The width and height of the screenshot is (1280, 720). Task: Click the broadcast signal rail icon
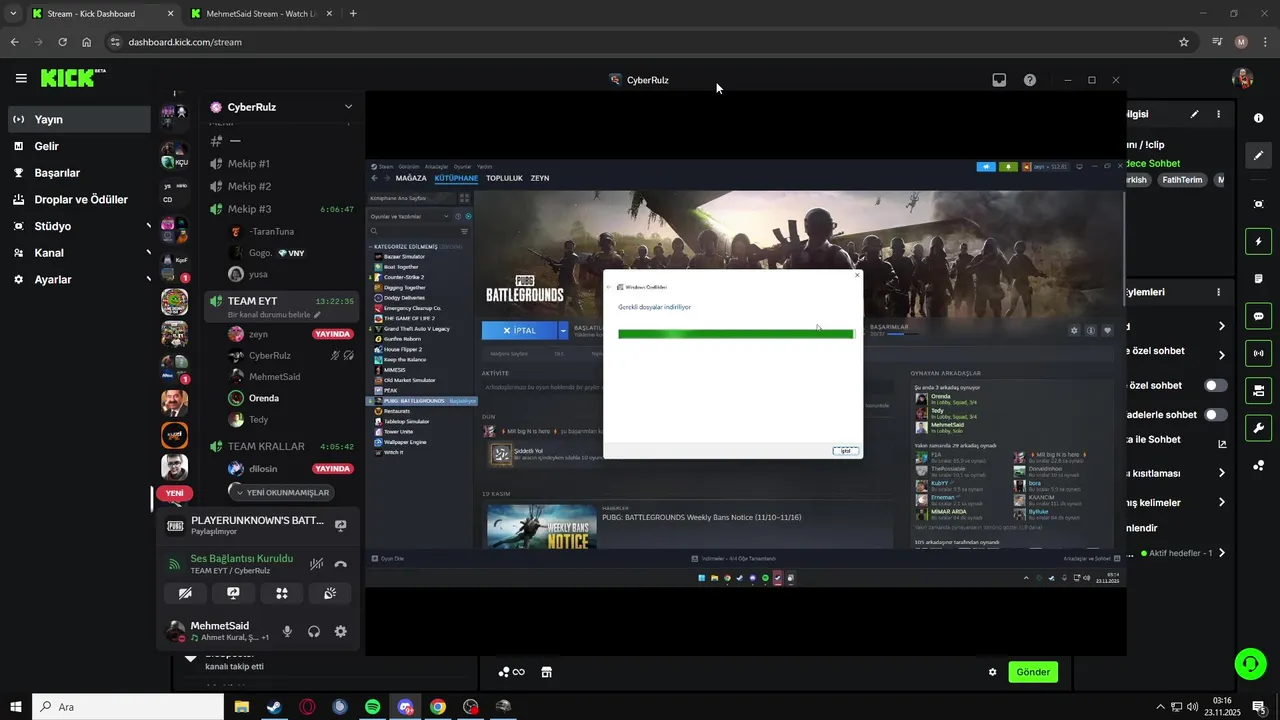1258,353
